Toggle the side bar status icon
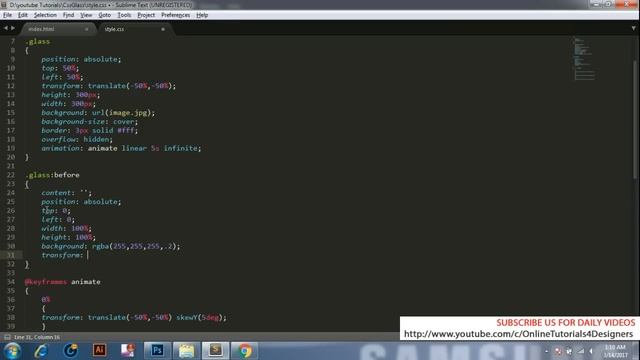The width and height of the screenshot is (640, 360). [x=7, y=337]
